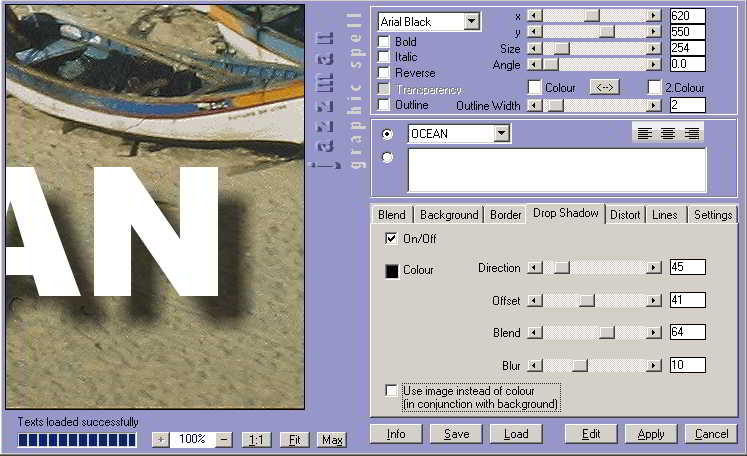Select the second text radio button

pyautogui.click(x=387, y=157)
